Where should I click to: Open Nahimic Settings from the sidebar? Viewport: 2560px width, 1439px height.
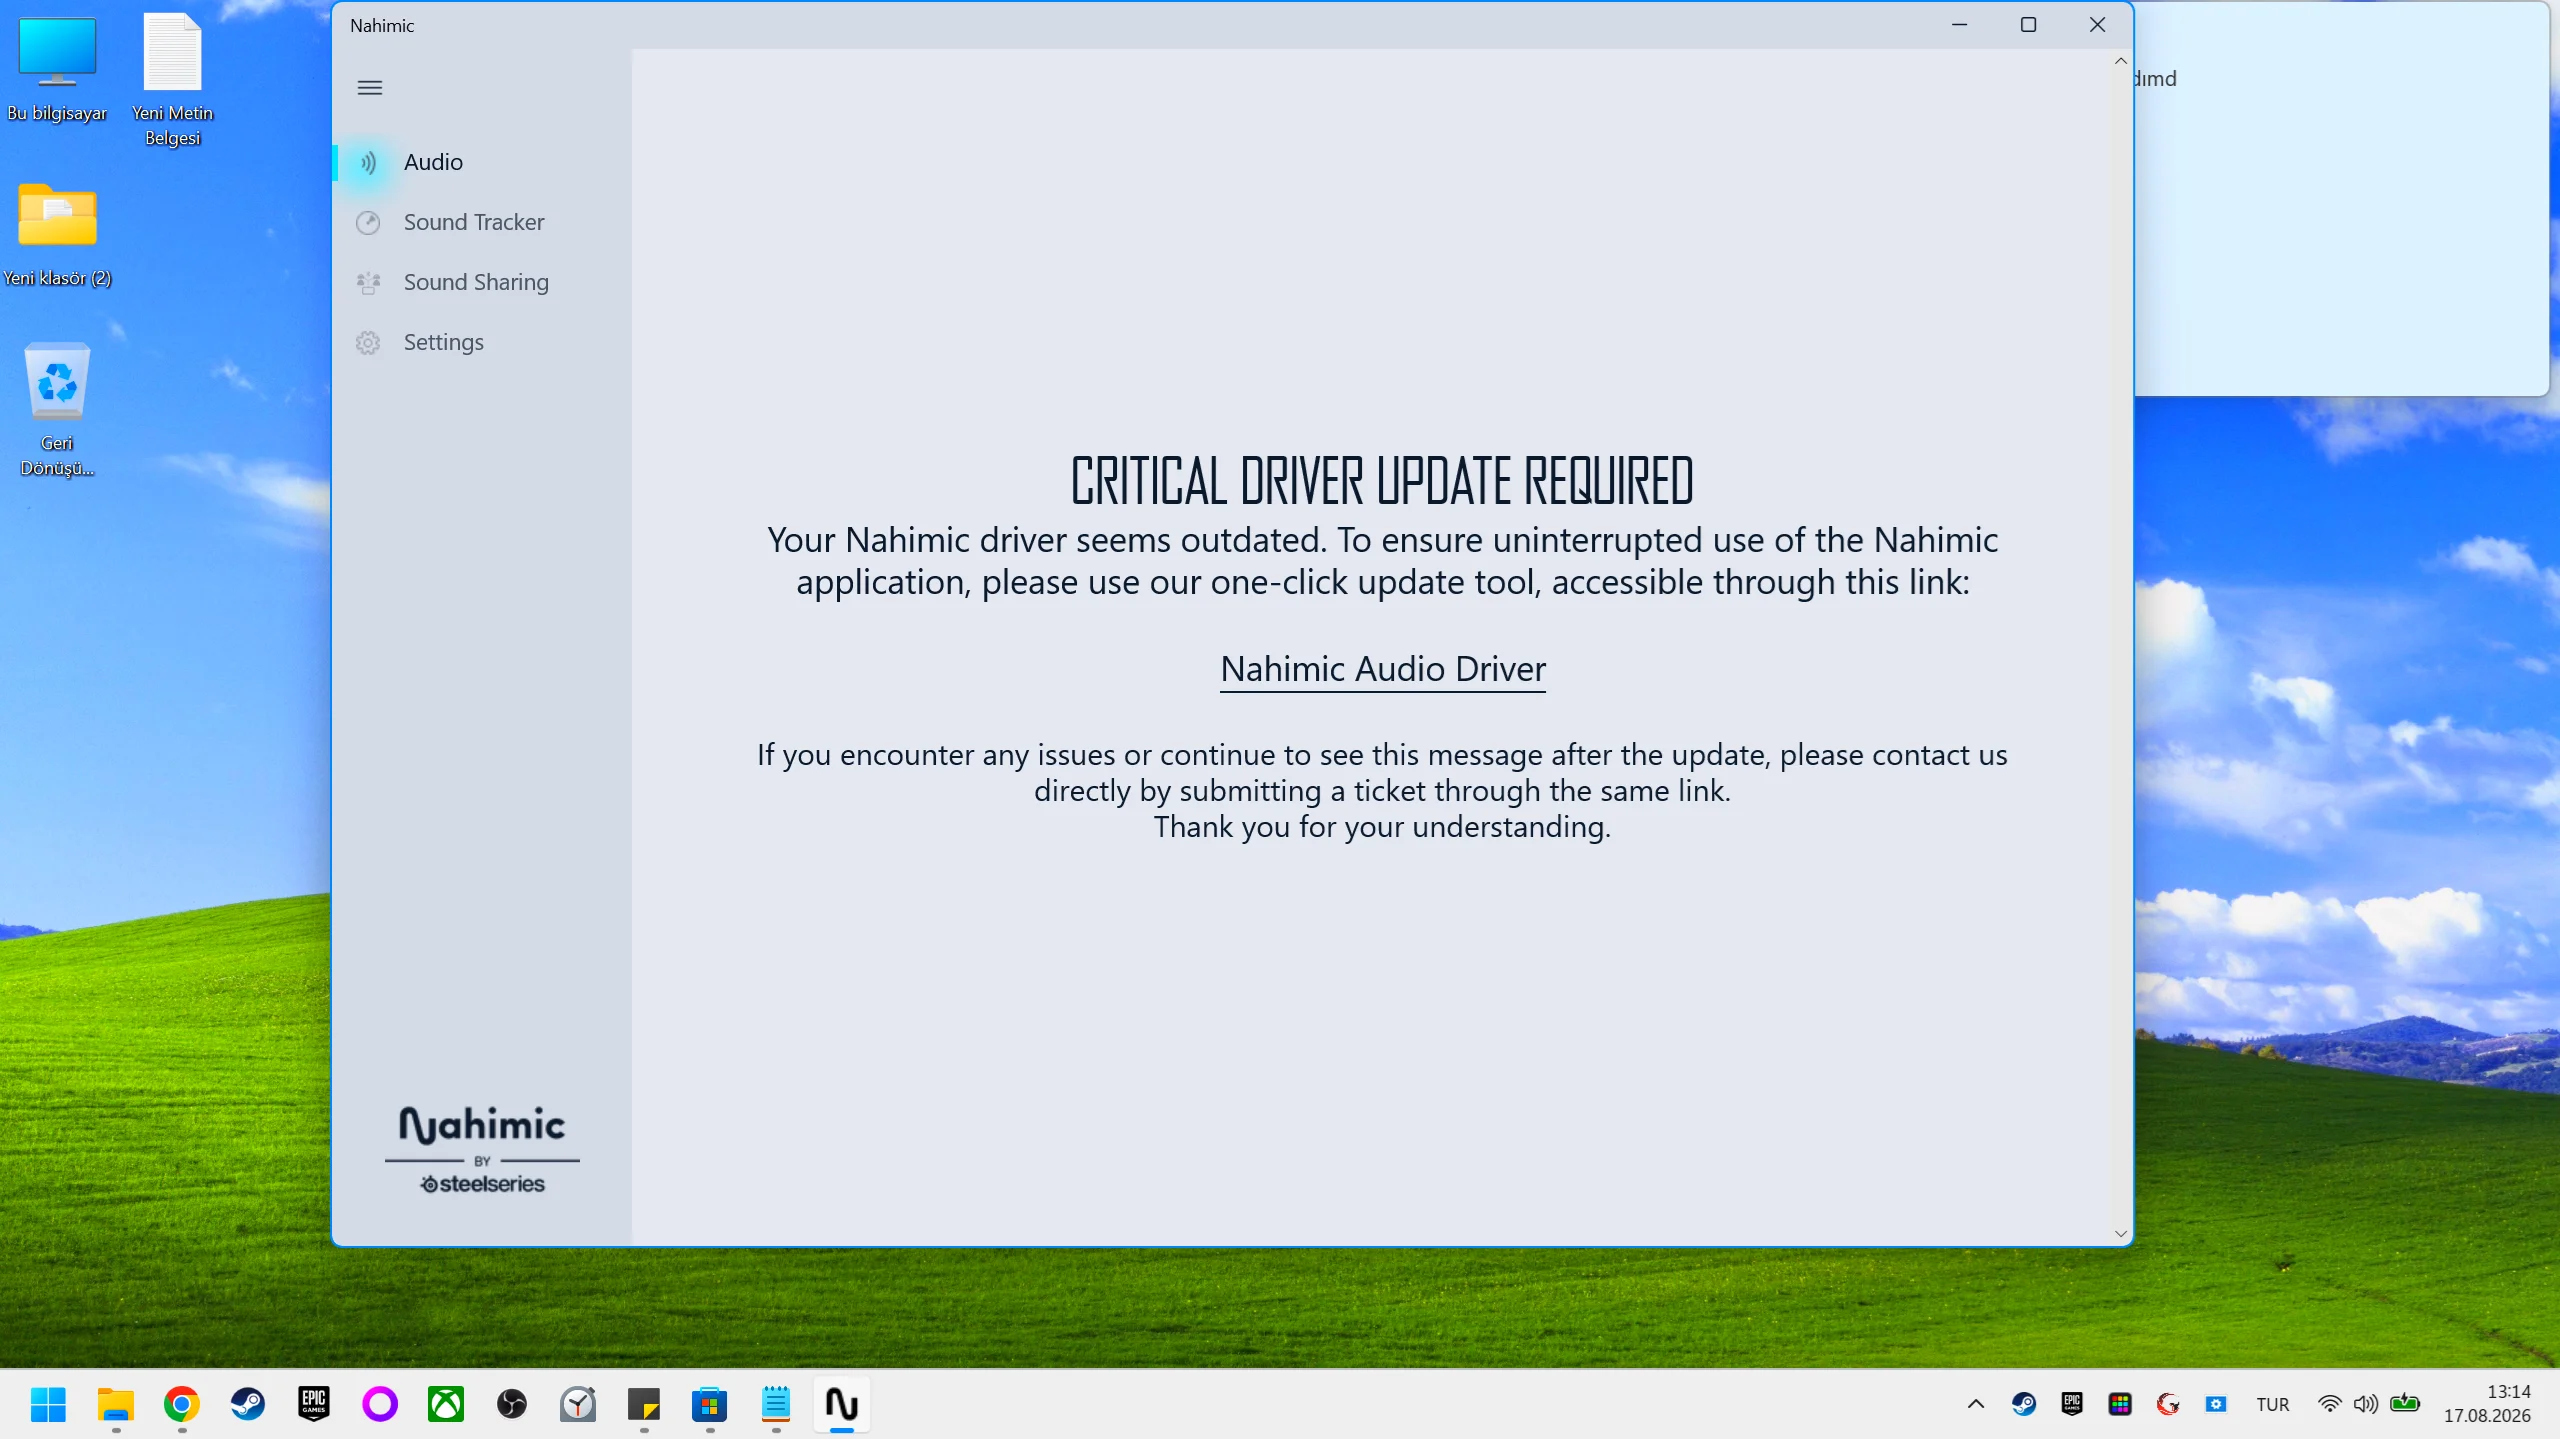[482, 342]
